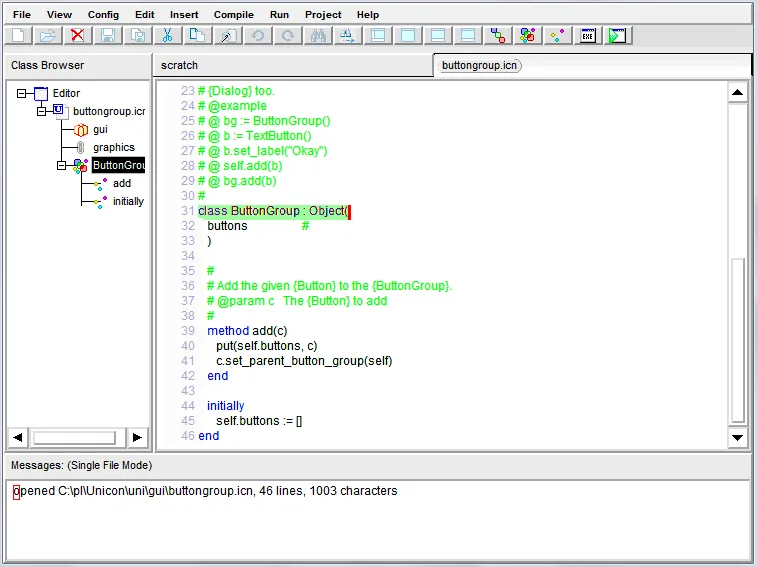Click the Undo arrow icon
The width and height of the screenshot is (758, 567).
point(258,35)
